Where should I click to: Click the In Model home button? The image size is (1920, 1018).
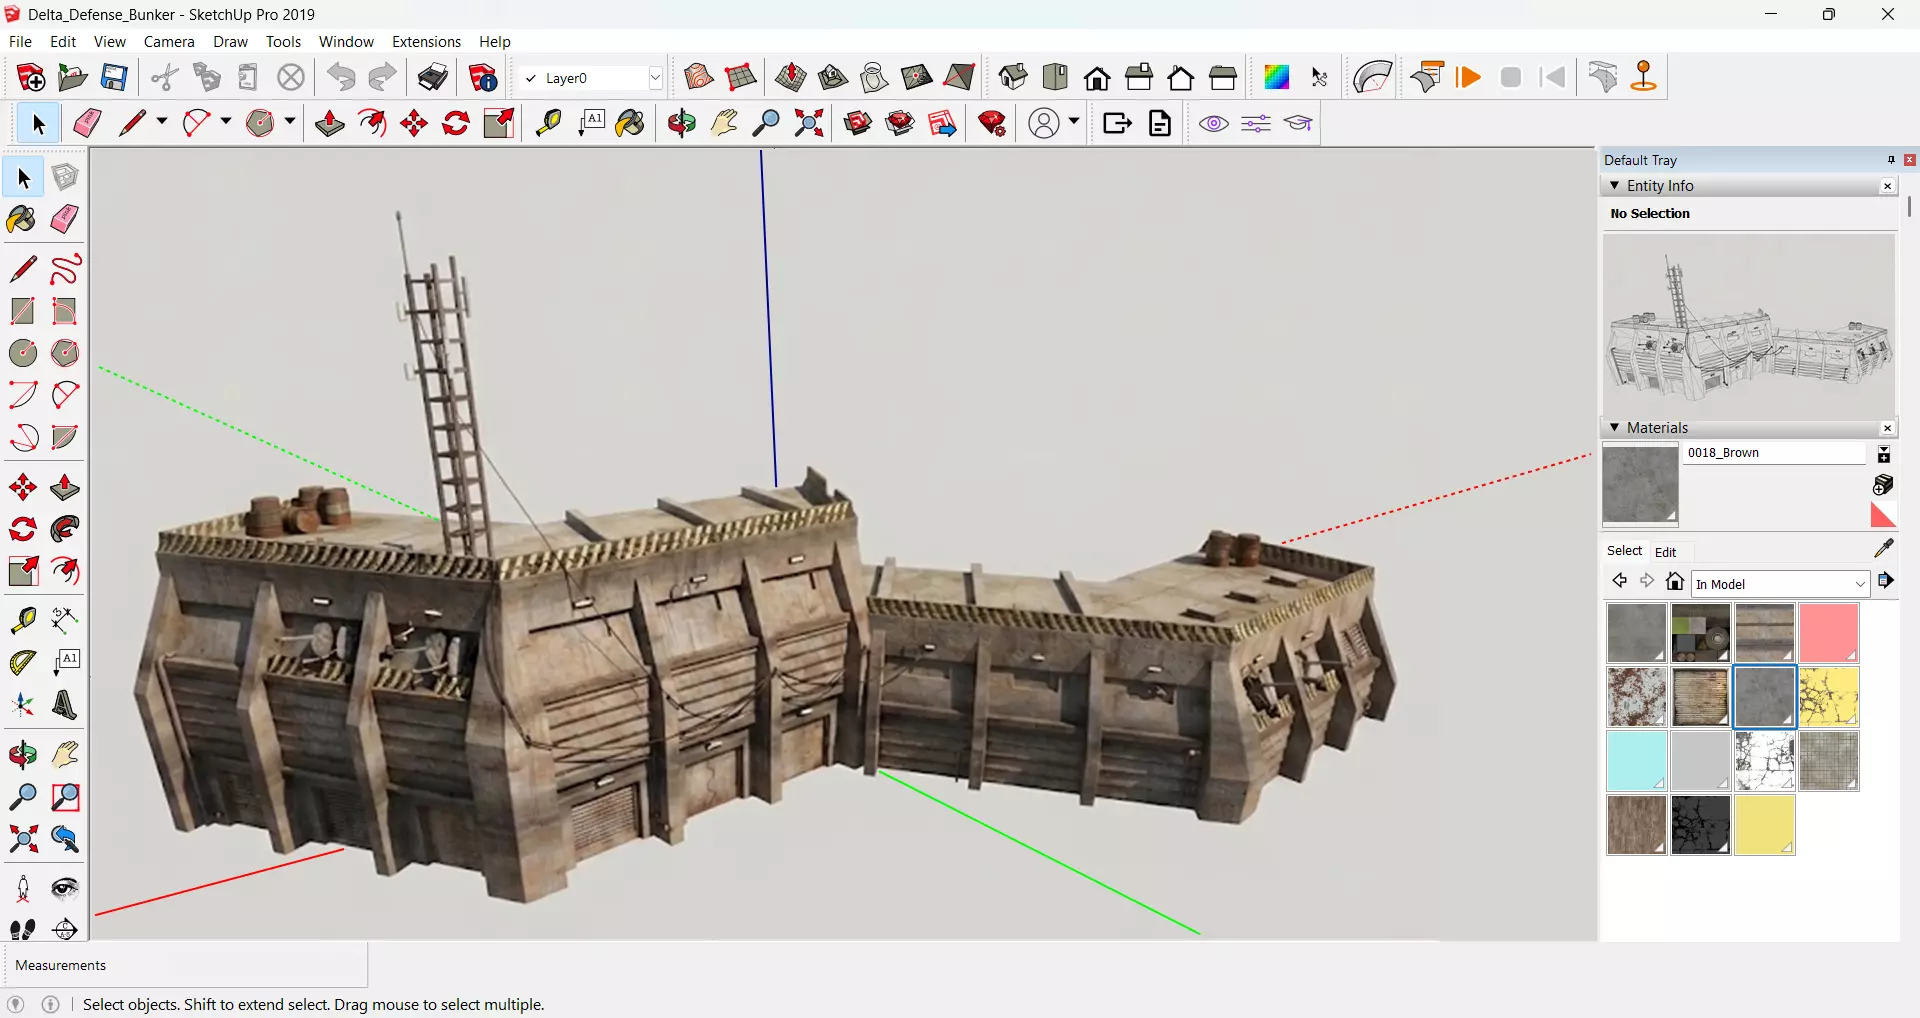pos(1675,581)
